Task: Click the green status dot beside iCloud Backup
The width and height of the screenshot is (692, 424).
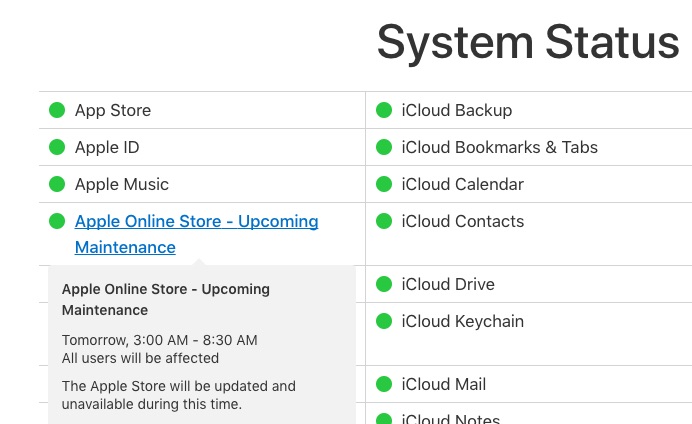Action: tap(384, 110)
